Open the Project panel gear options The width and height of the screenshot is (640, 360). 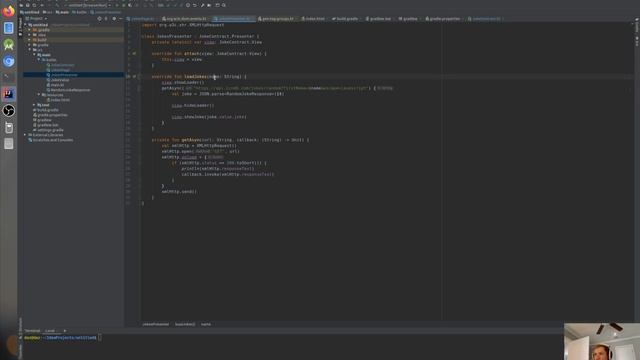(114, 18)
